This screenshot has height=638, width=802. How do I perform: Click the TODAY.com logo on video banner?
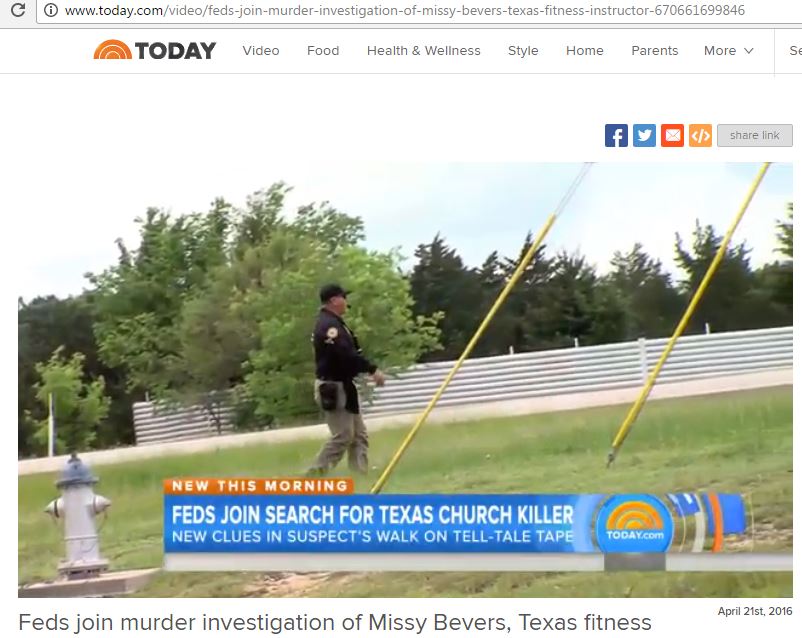635,524
